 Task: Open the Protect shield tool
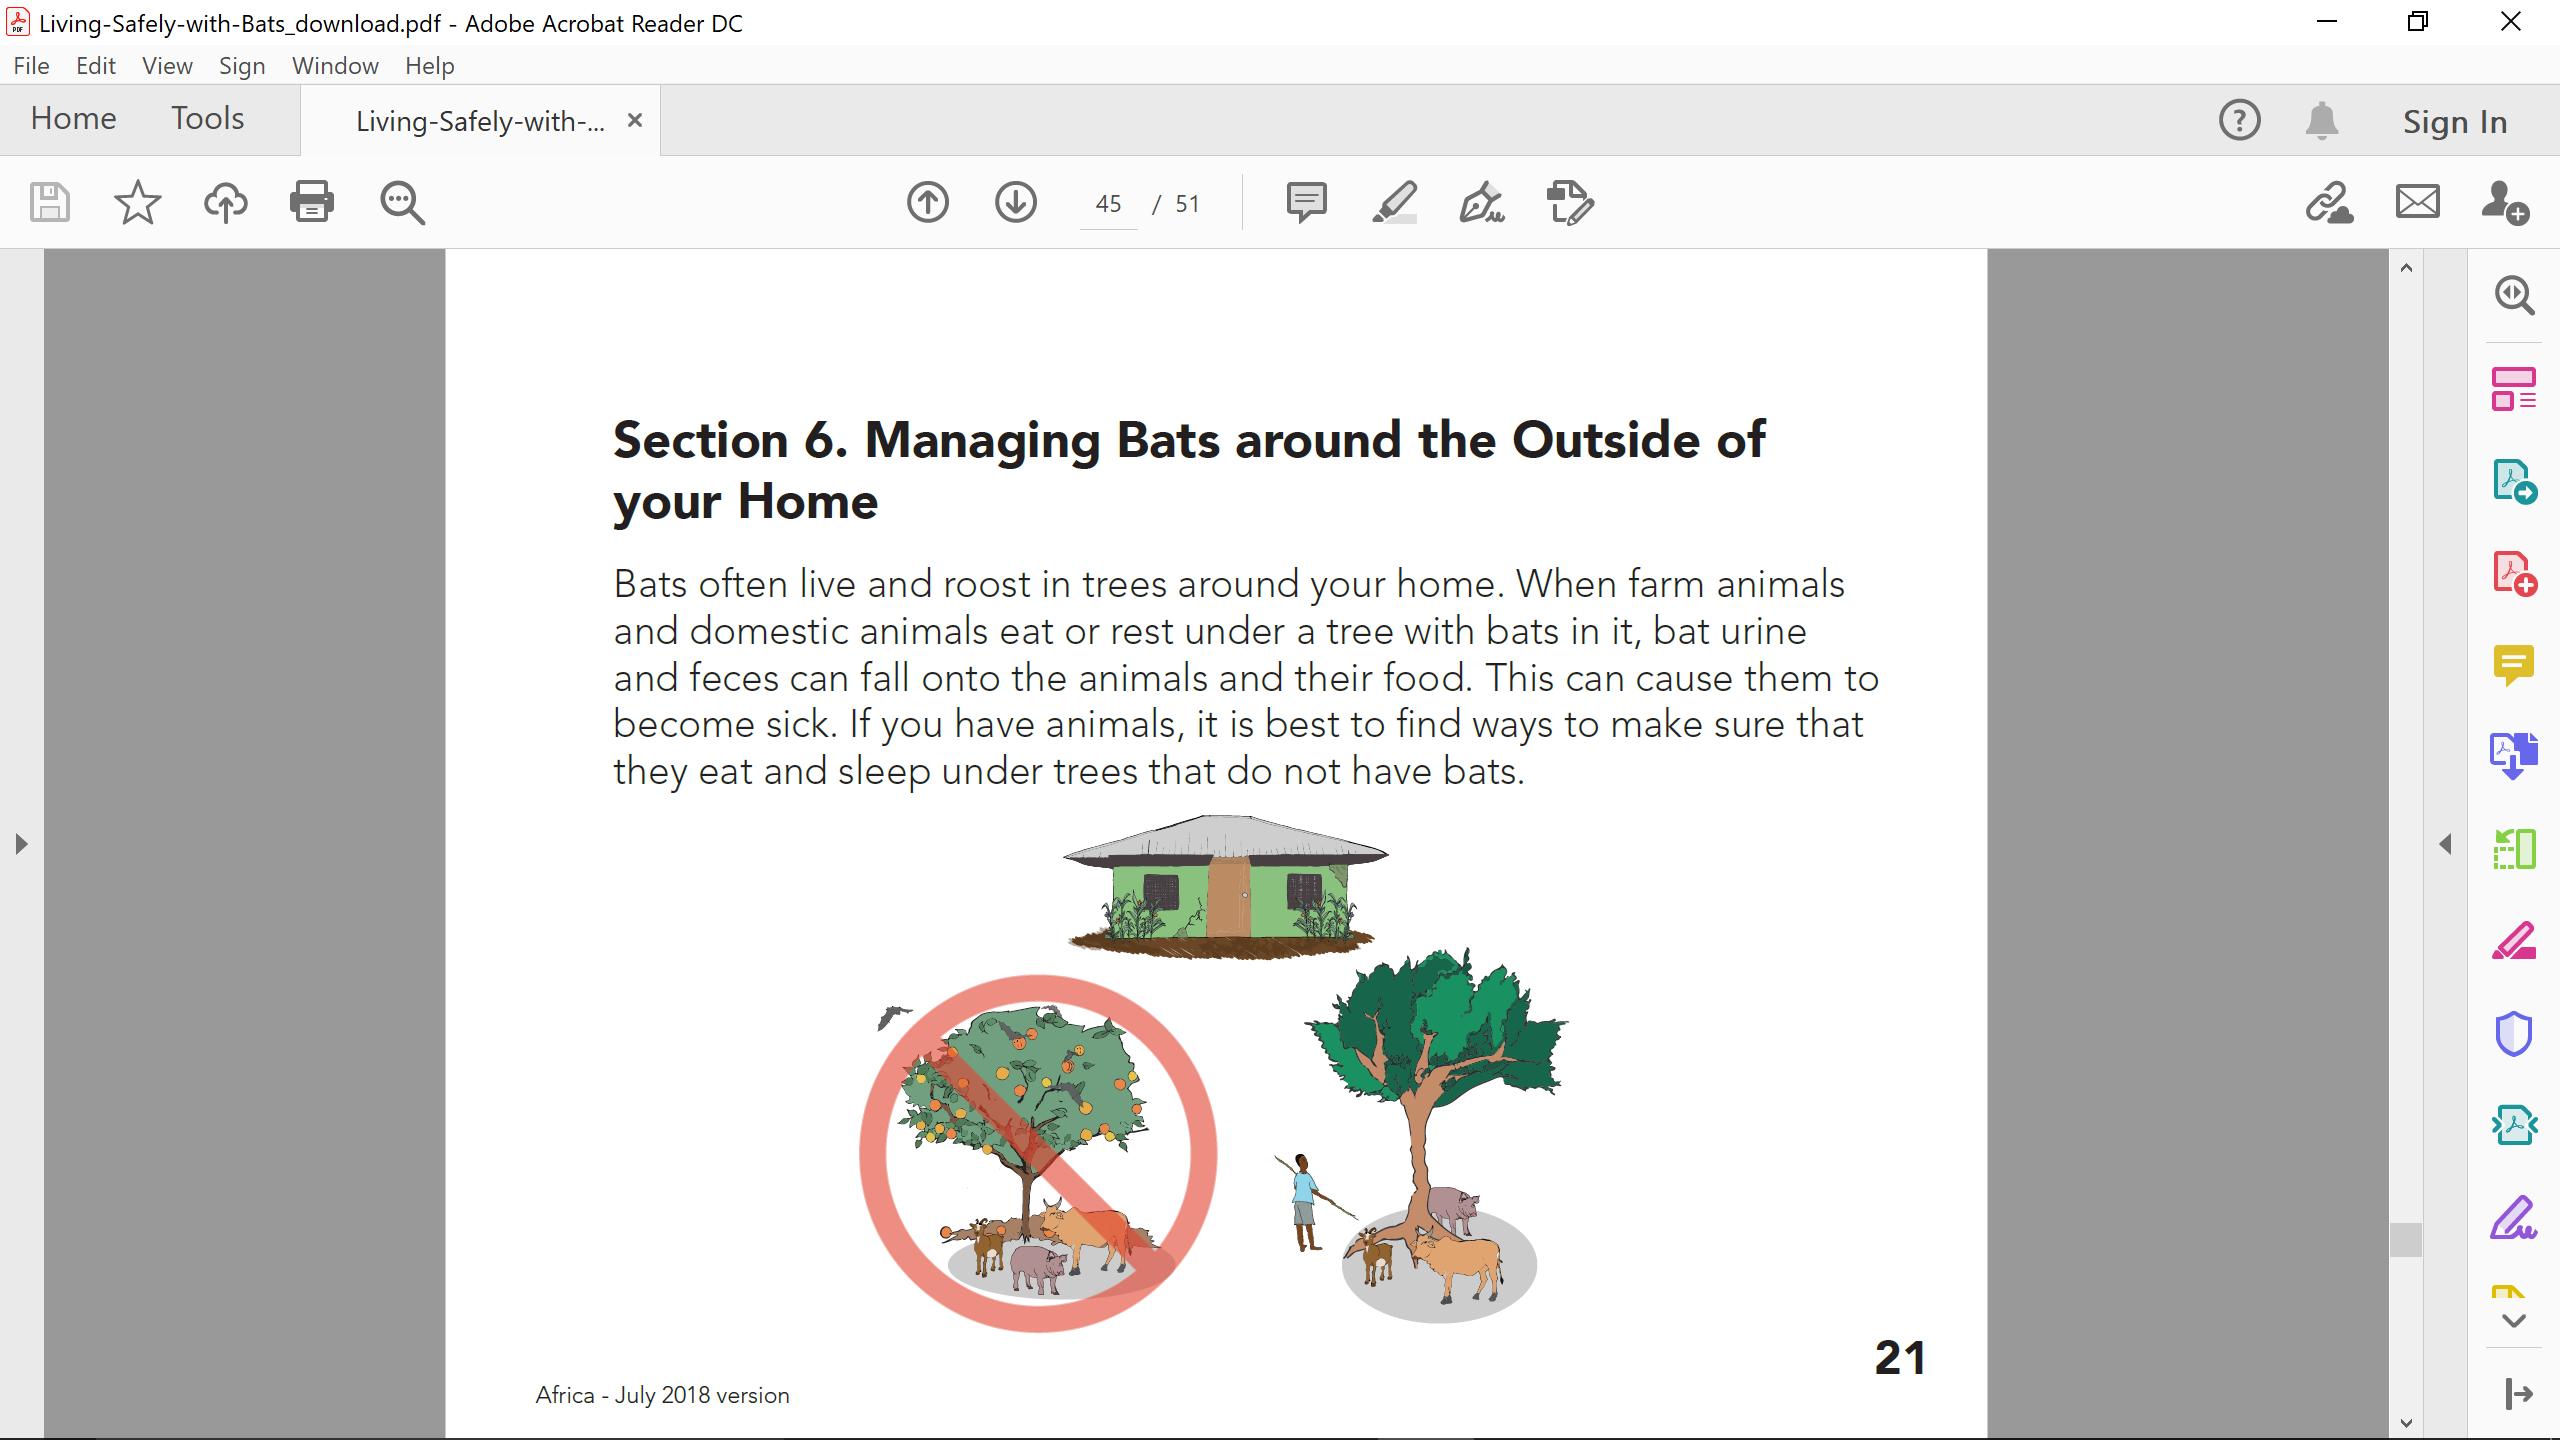2513,1033
